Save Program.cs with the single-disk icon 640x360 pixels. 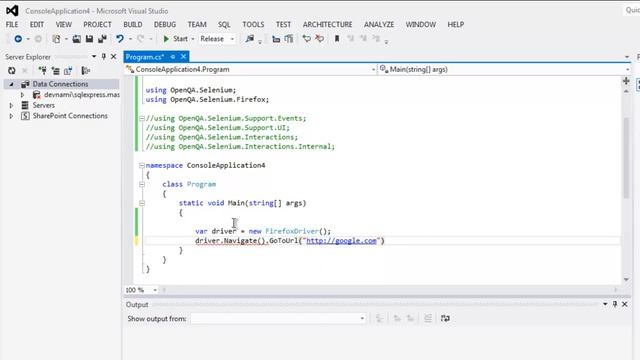89,39
